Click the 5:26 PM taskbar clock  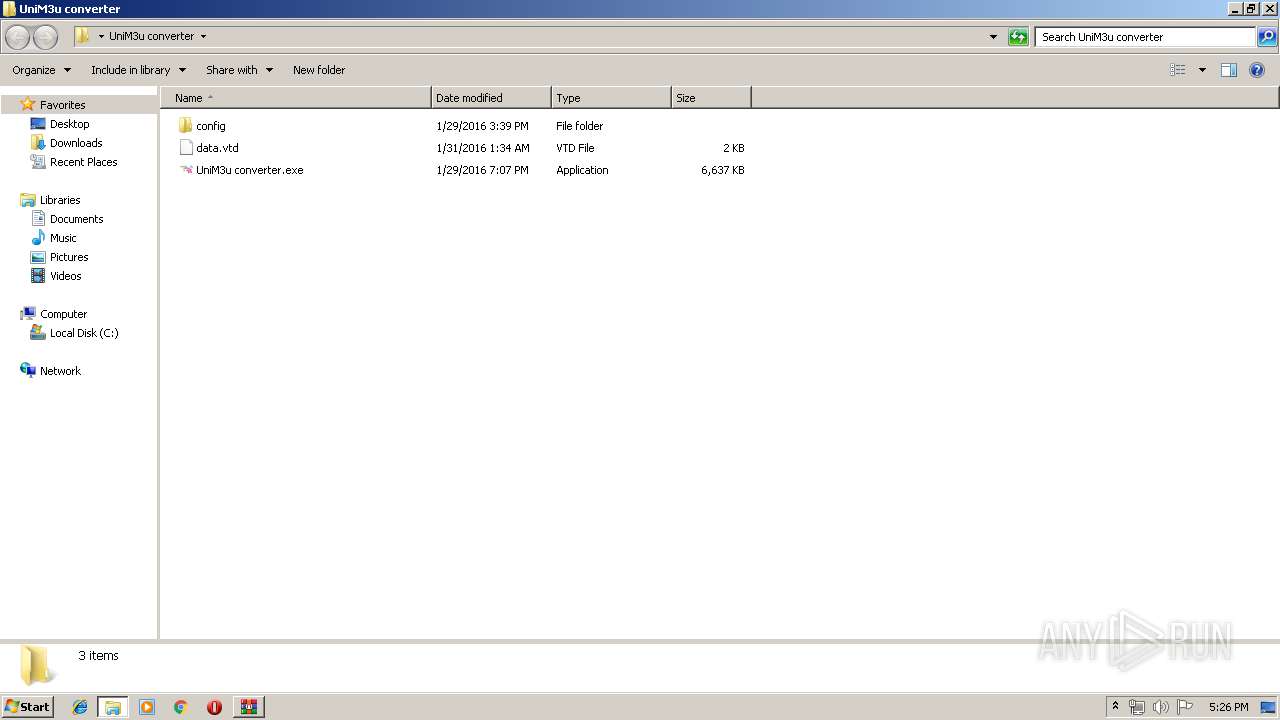[1228, 707]
